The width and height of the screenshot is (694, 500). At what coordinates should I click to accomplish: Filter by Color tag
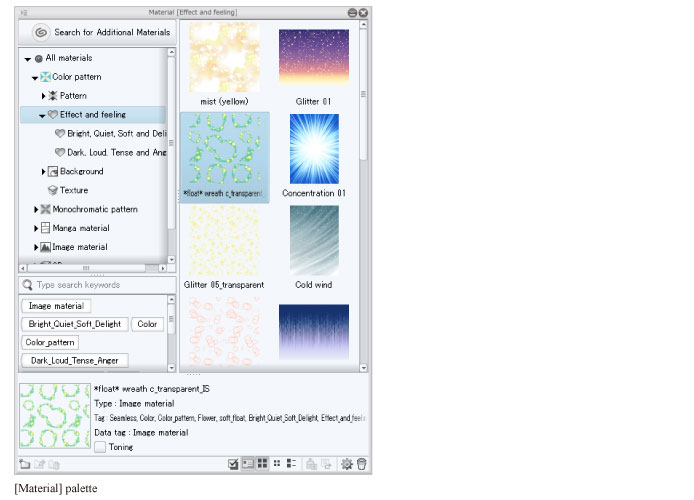[x=147, y=324]
